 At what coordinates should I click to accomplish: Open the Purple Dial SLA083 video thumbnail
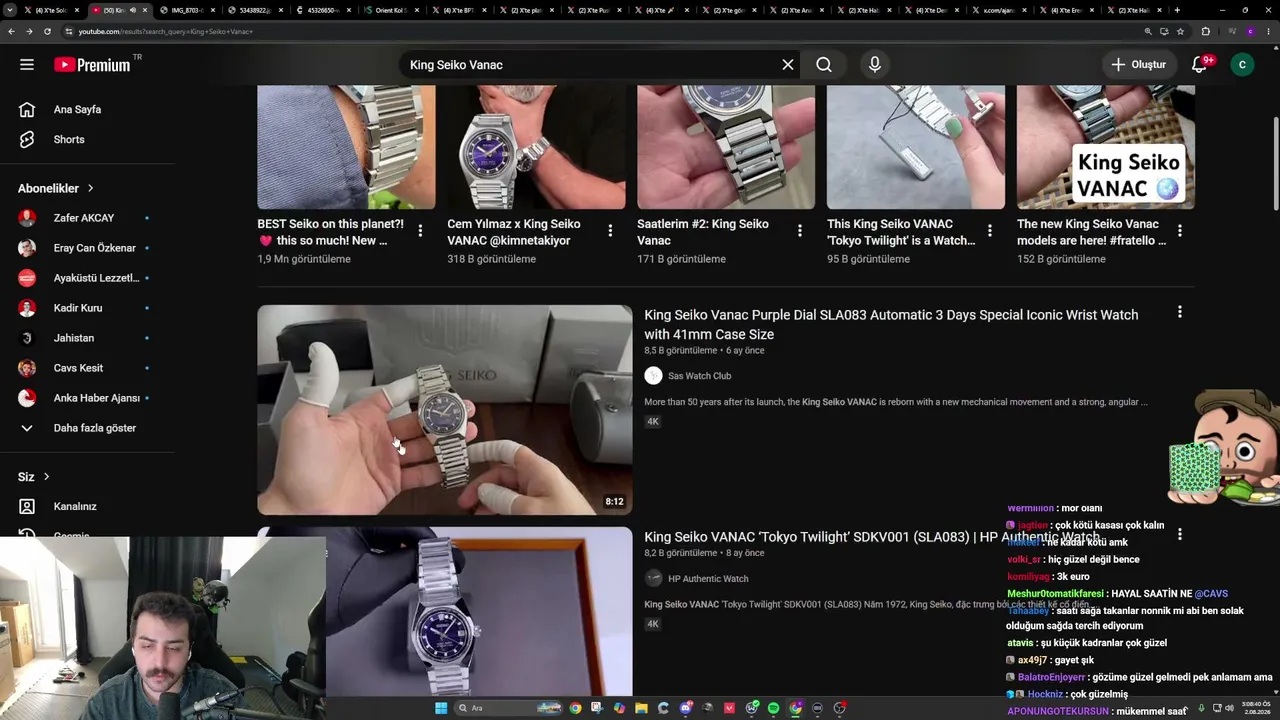click(x=445, y=410)
